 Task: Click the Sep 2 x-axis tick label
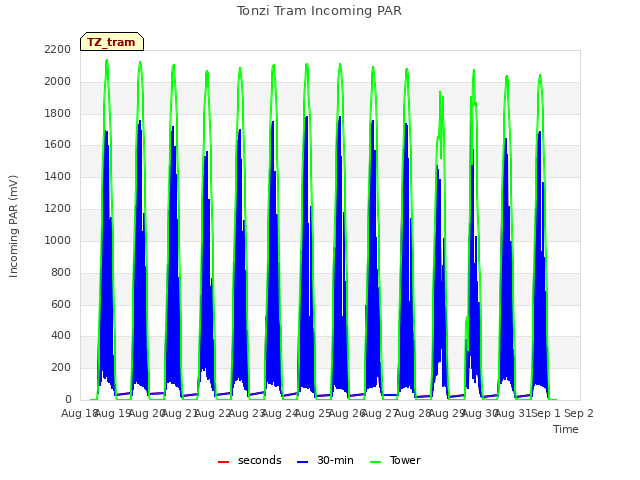click(579, 413)
